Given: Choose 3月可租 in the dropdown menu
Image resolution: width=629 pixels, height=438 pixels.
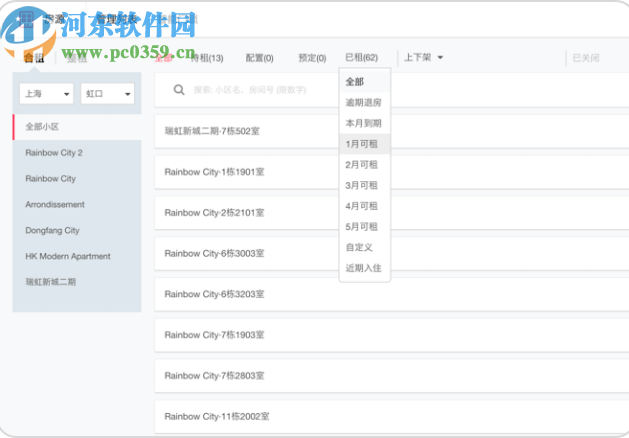Looking at the screenshot, I should (x=365, y=185).
